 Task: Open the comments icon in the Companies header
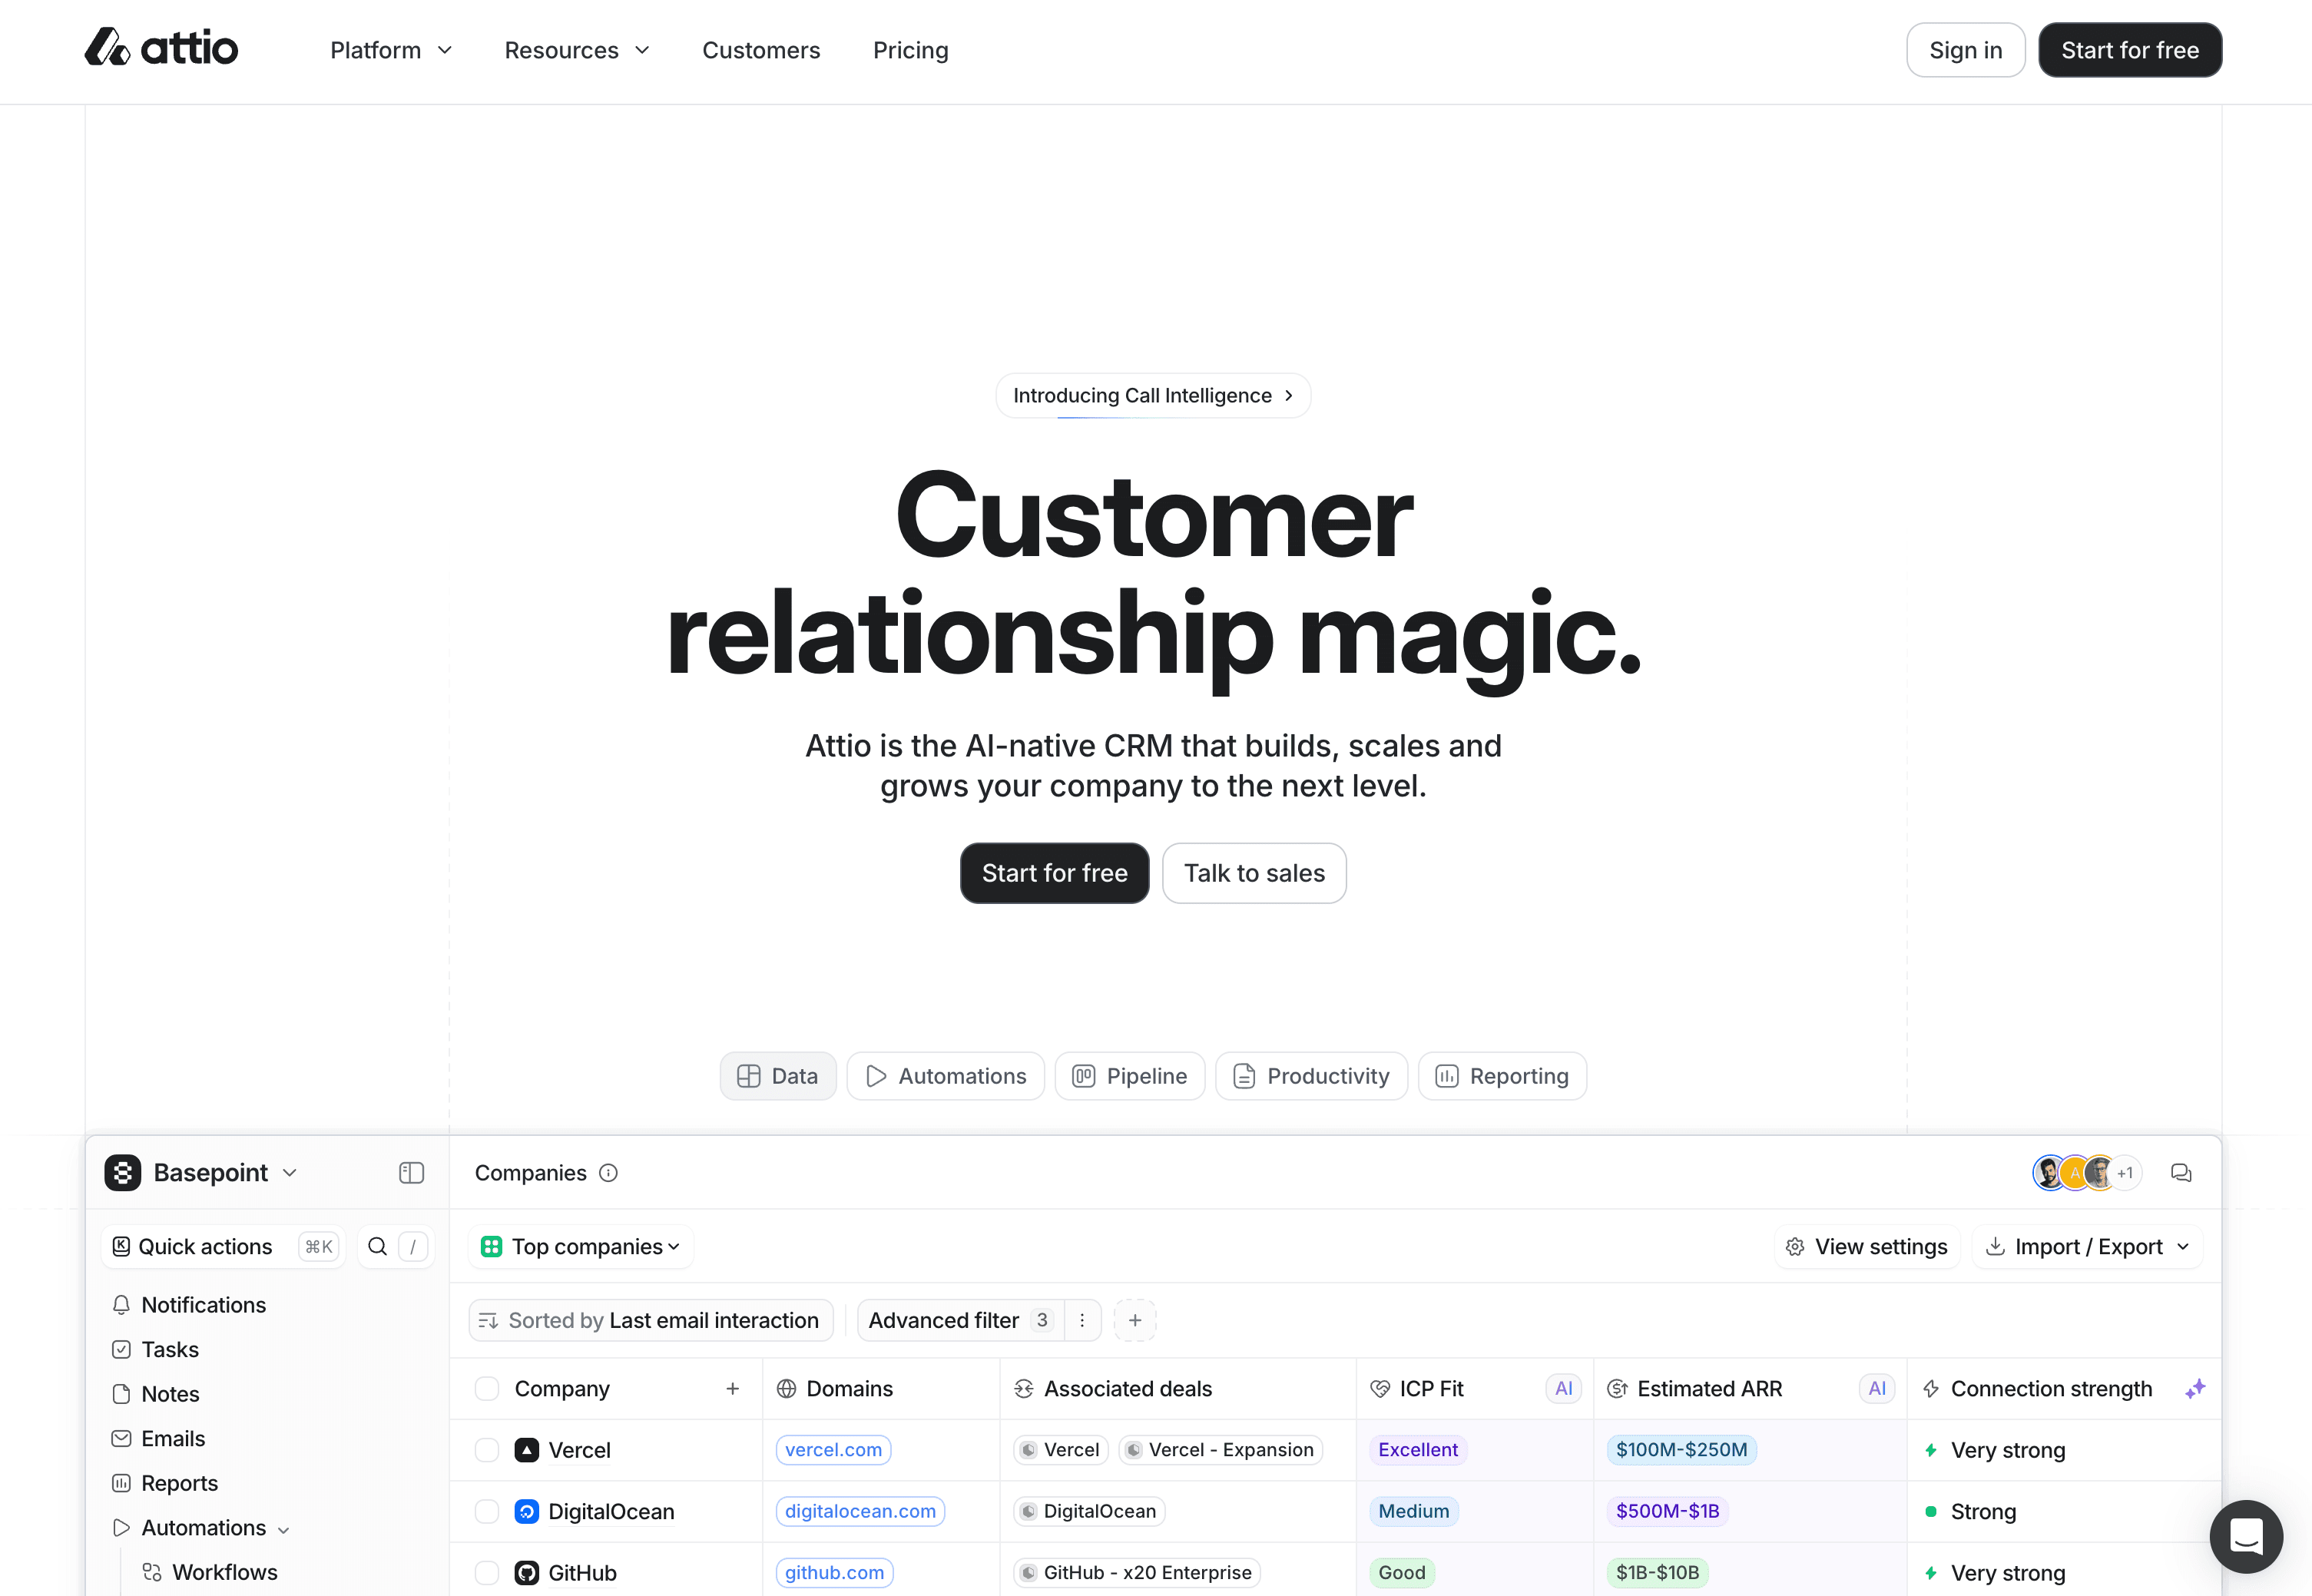(x=2181, y=1173)
